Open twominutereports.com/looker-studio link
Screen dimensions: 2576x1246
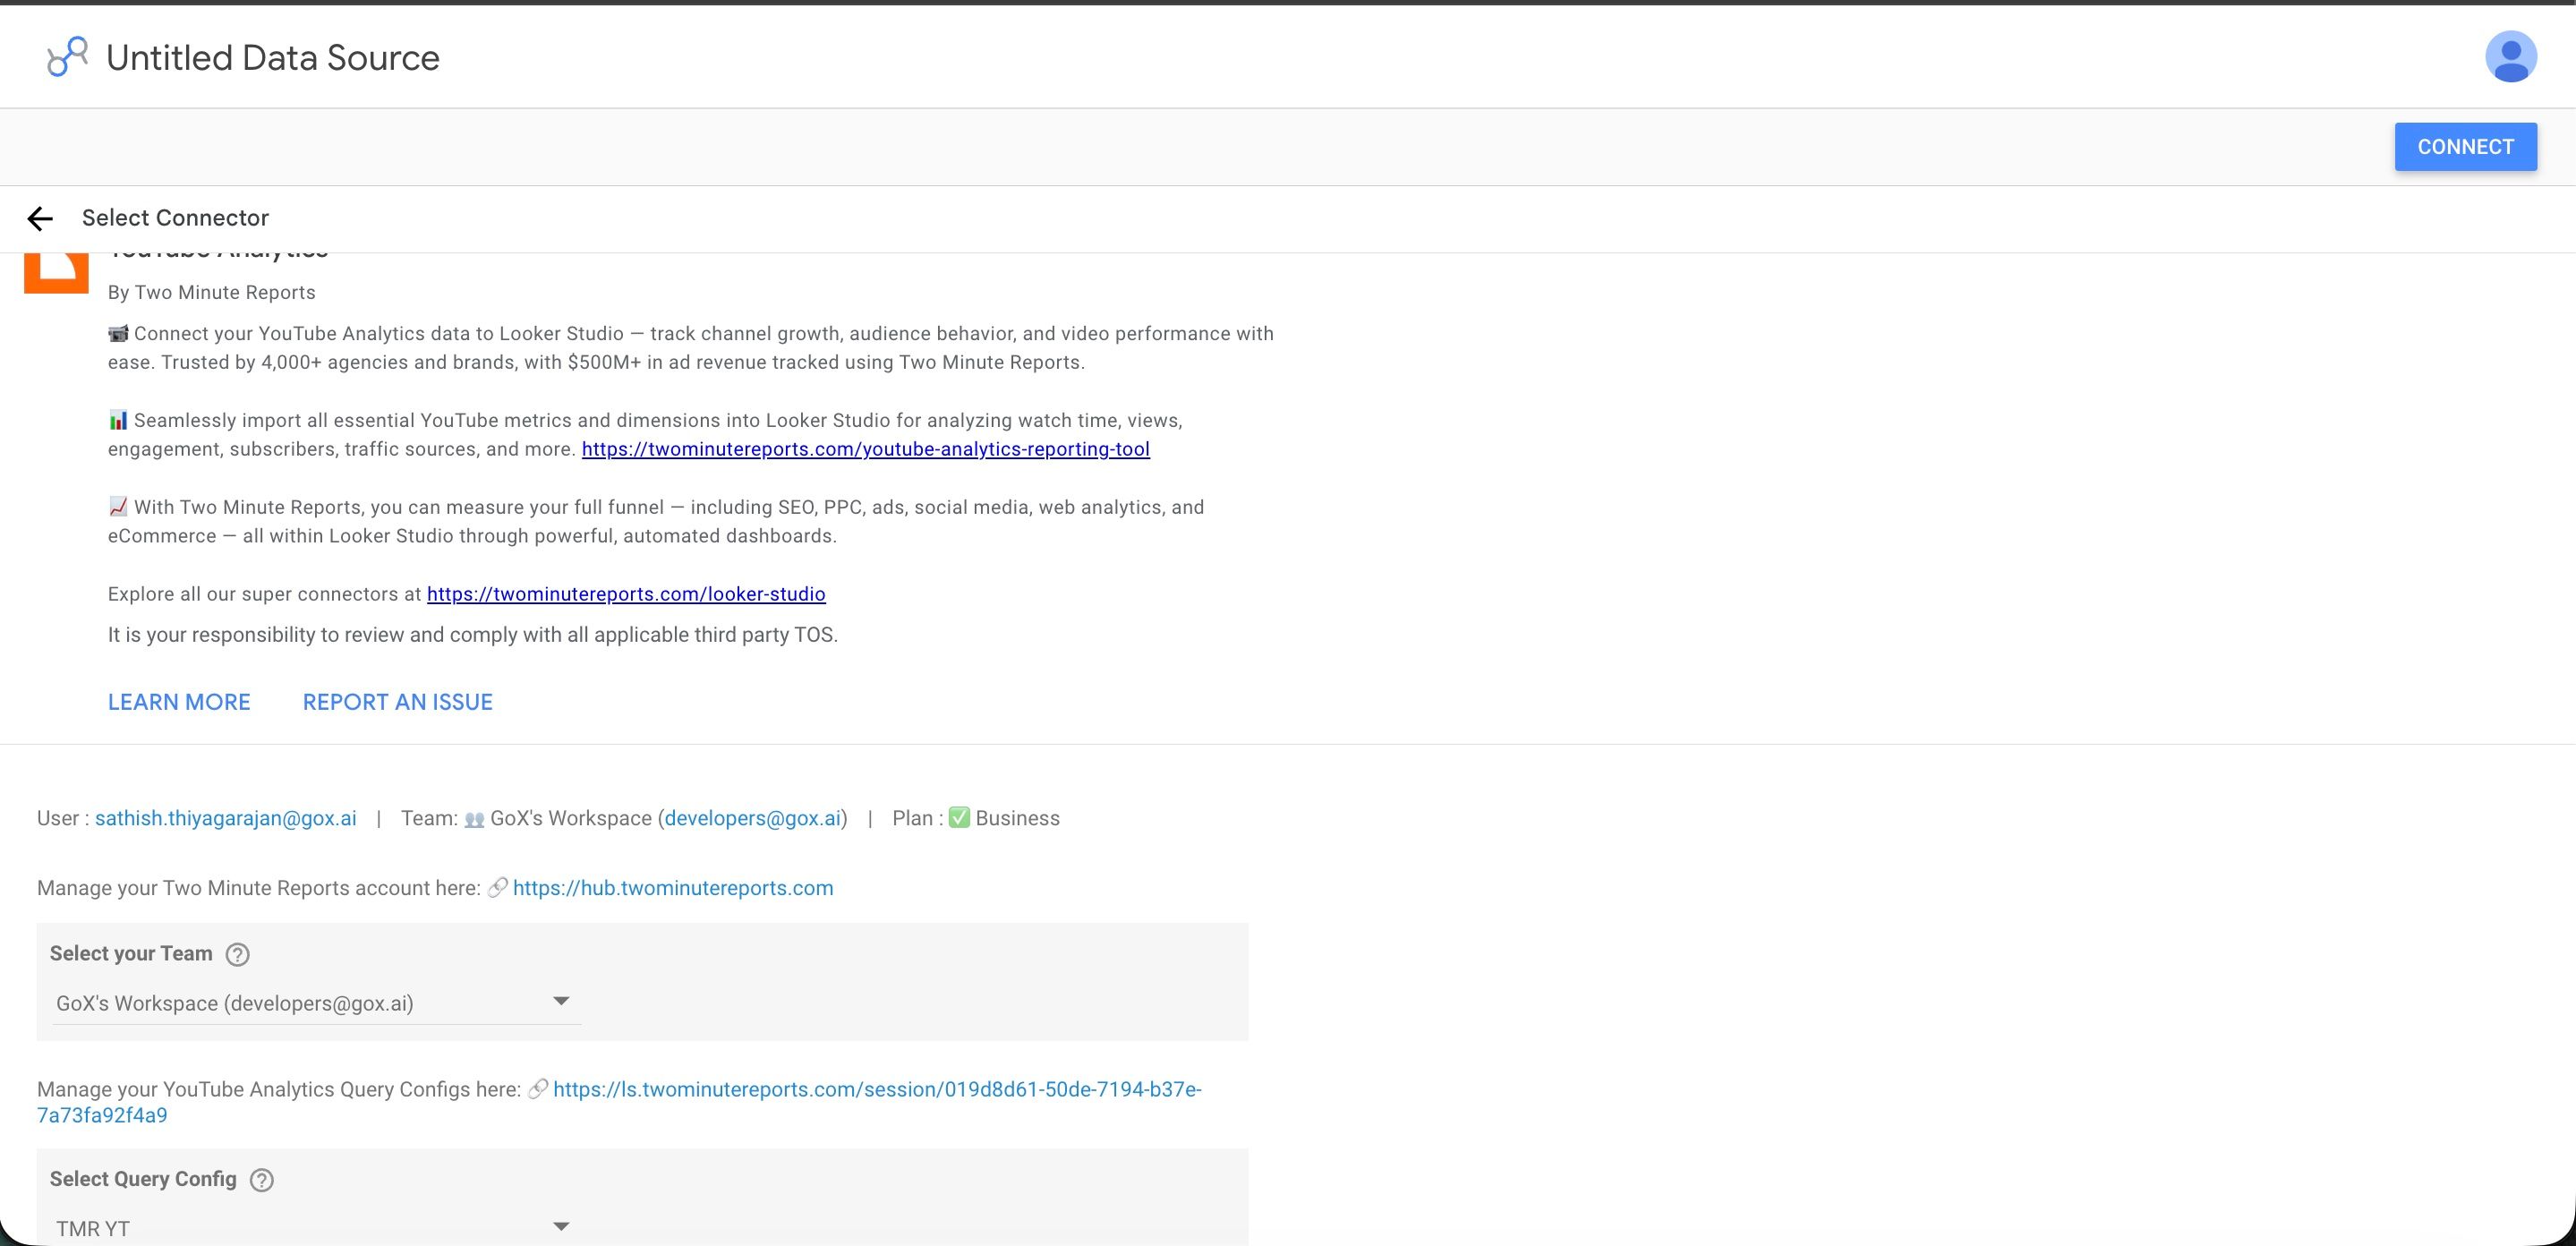coord(626,594)
